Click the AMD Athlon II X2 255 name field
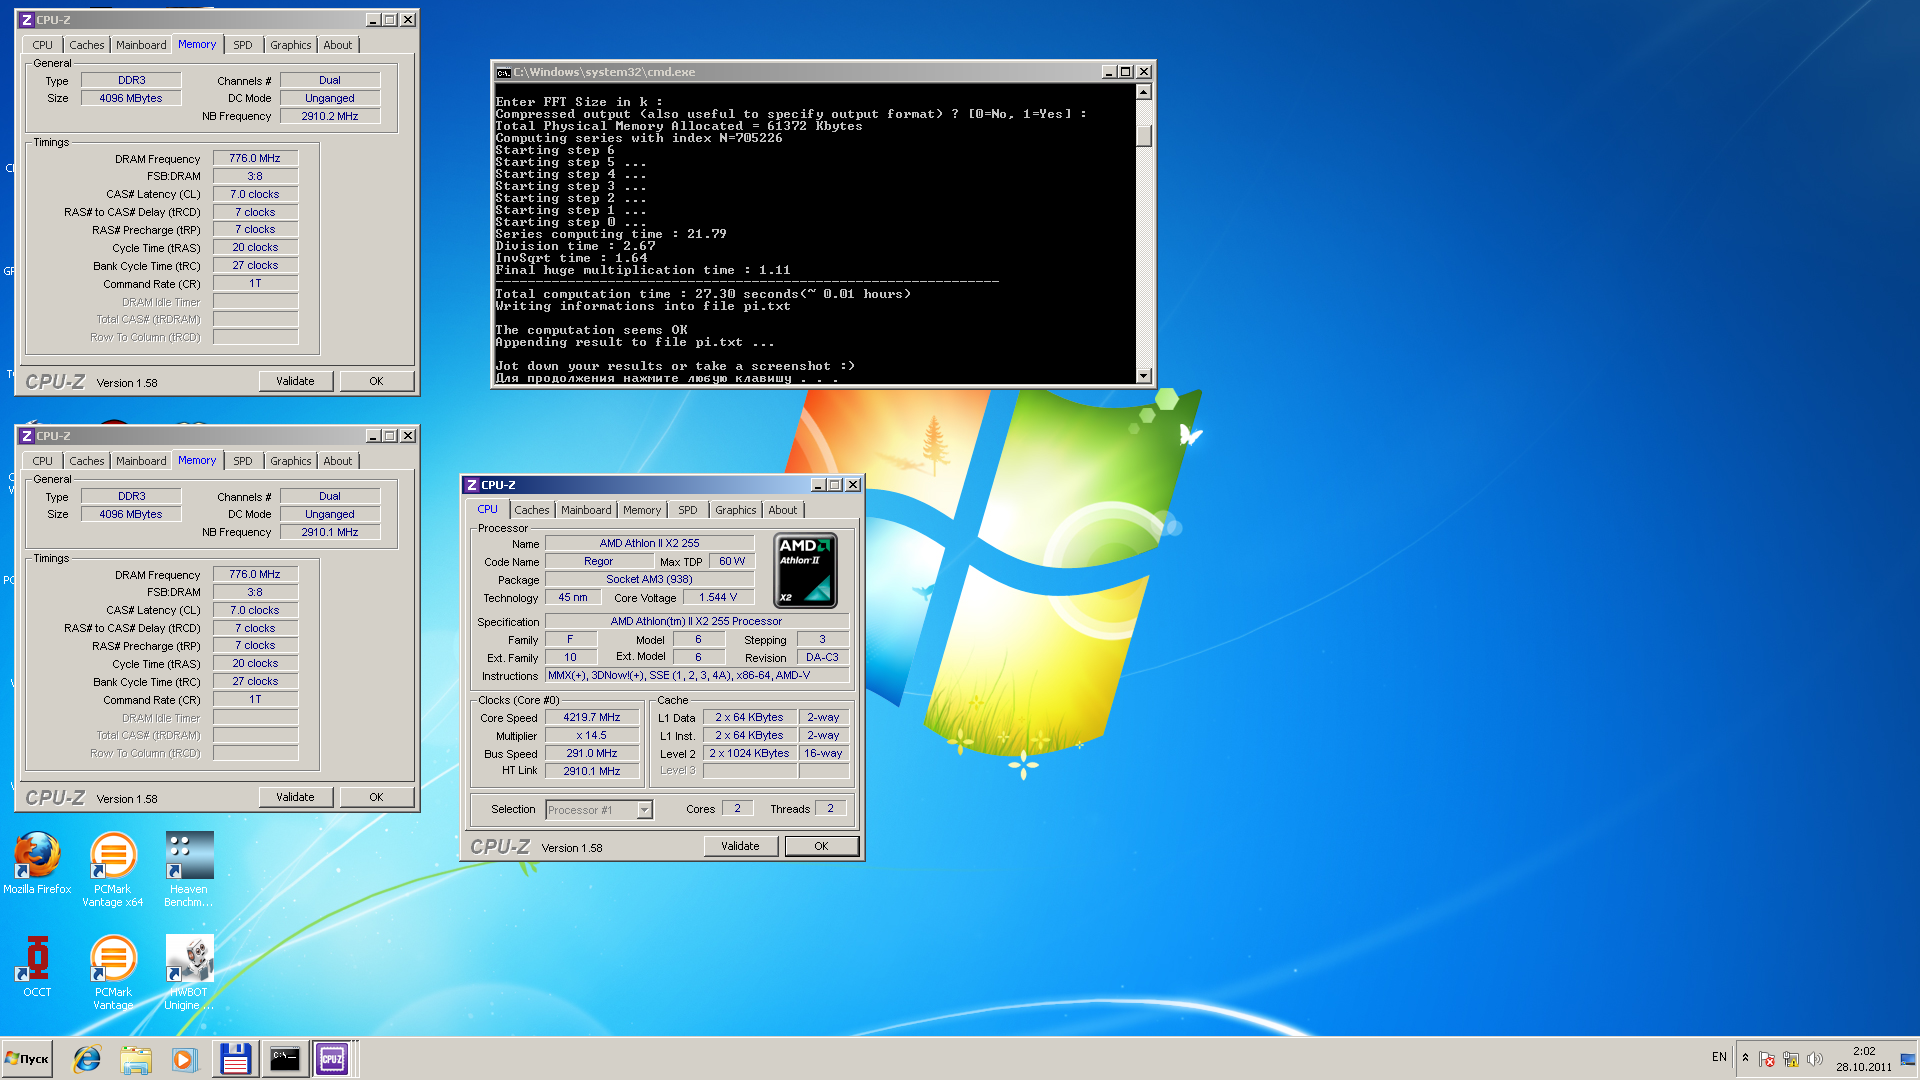This screenshot has height=1080, width=1920. (650, 544)
